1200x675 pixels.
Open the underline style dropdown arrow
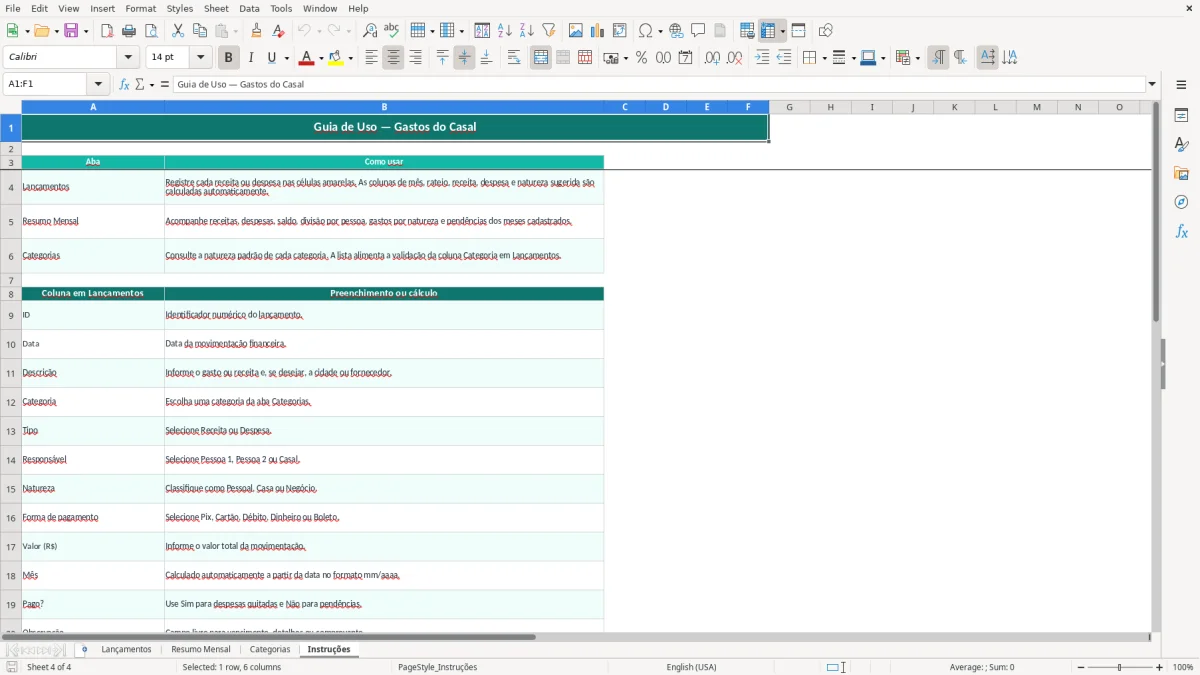[286, 58]
